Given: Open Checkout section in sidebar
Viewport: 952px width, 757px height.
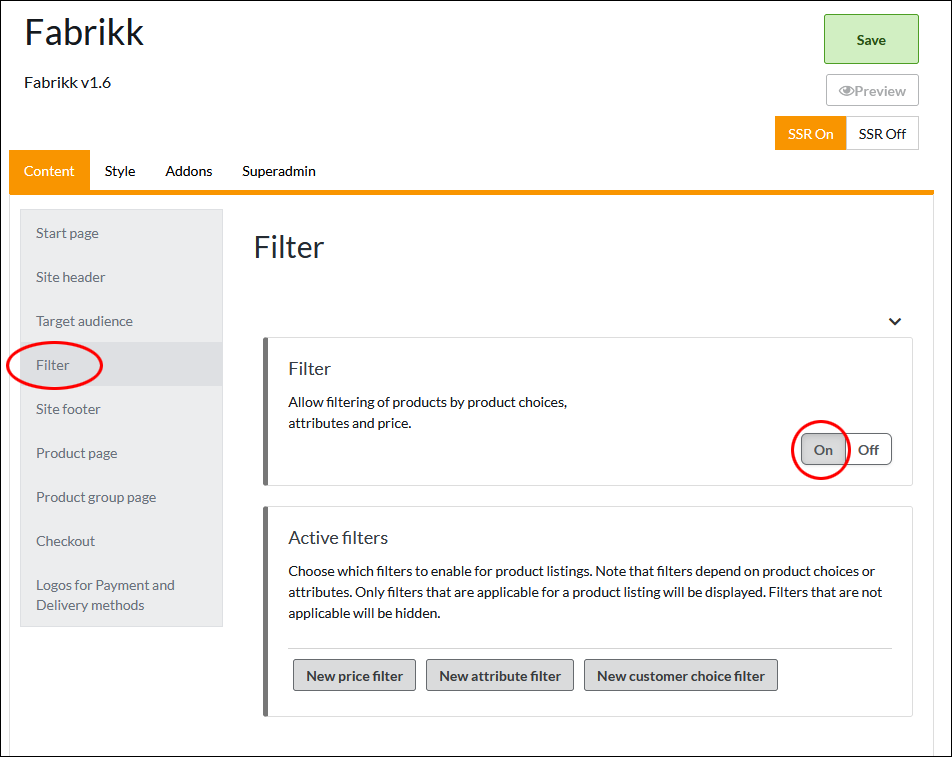Looking at the screenshot, I should pyautogui.click(x=65, y=541).
